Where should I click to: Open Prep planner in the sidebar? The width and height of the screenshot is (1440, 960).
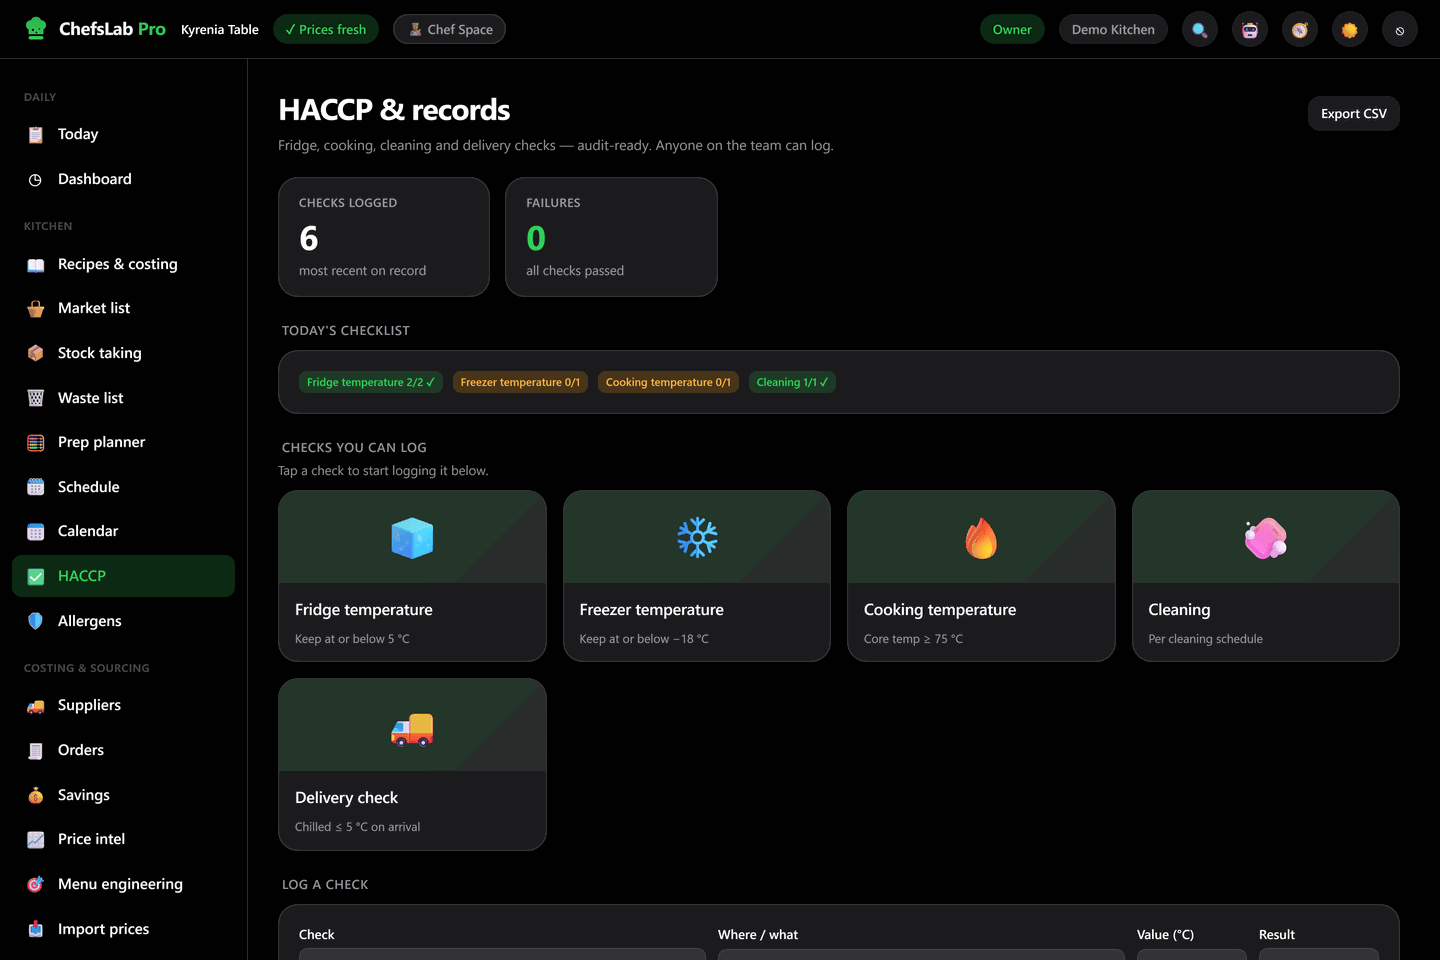[123, 442]
